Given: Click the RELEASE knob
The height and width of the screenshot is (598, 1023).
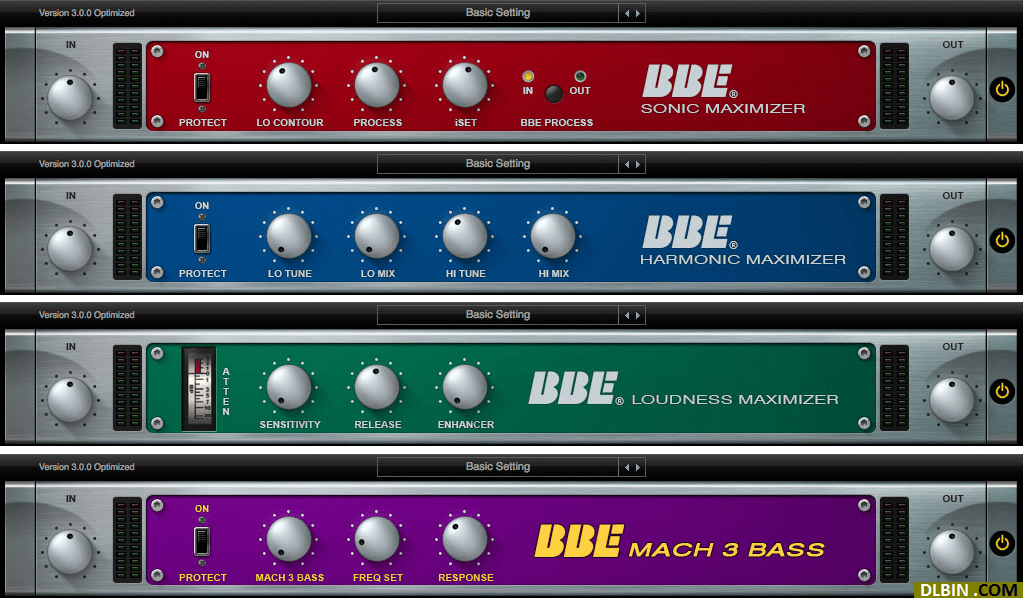Looking at the screenshot, I should point(377,387).
